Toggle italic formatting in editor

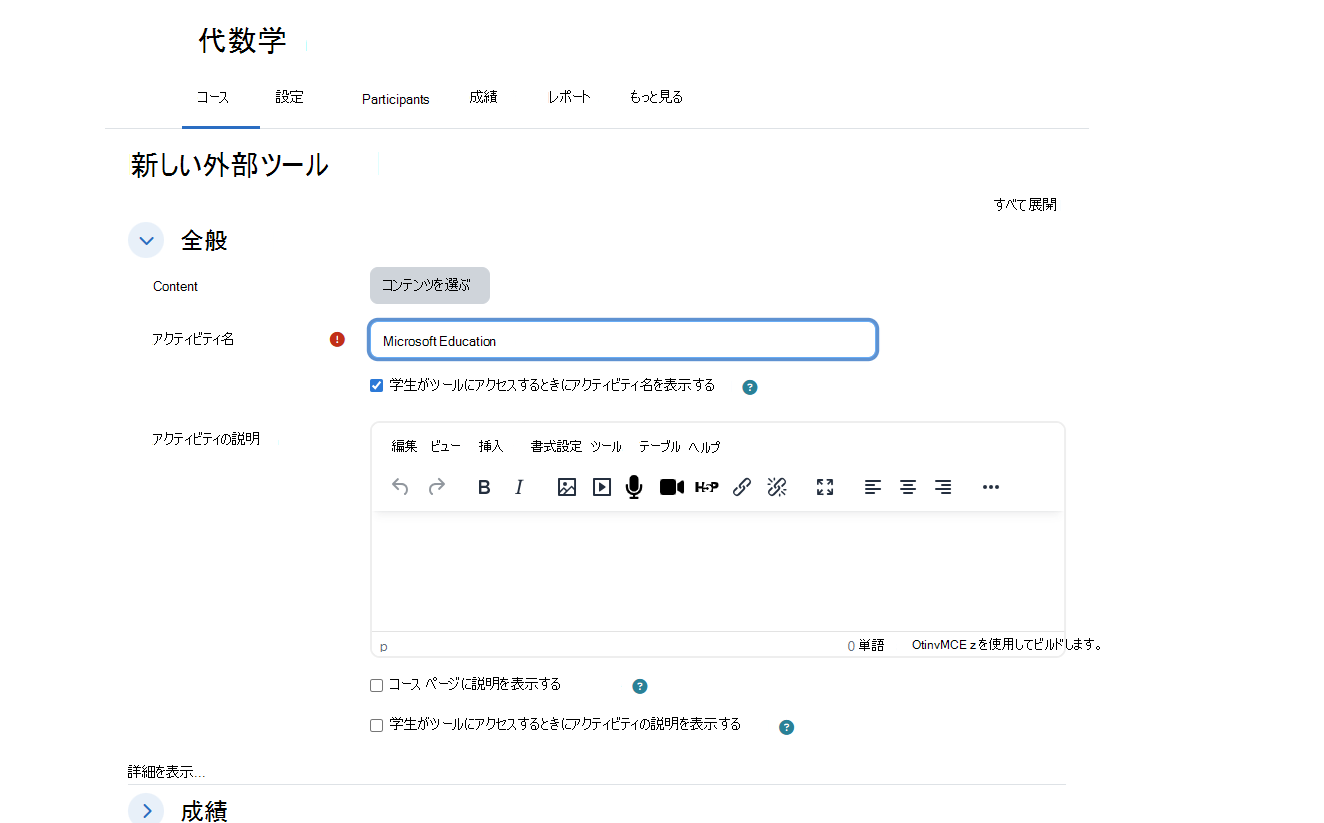click(x=519, y=487)
